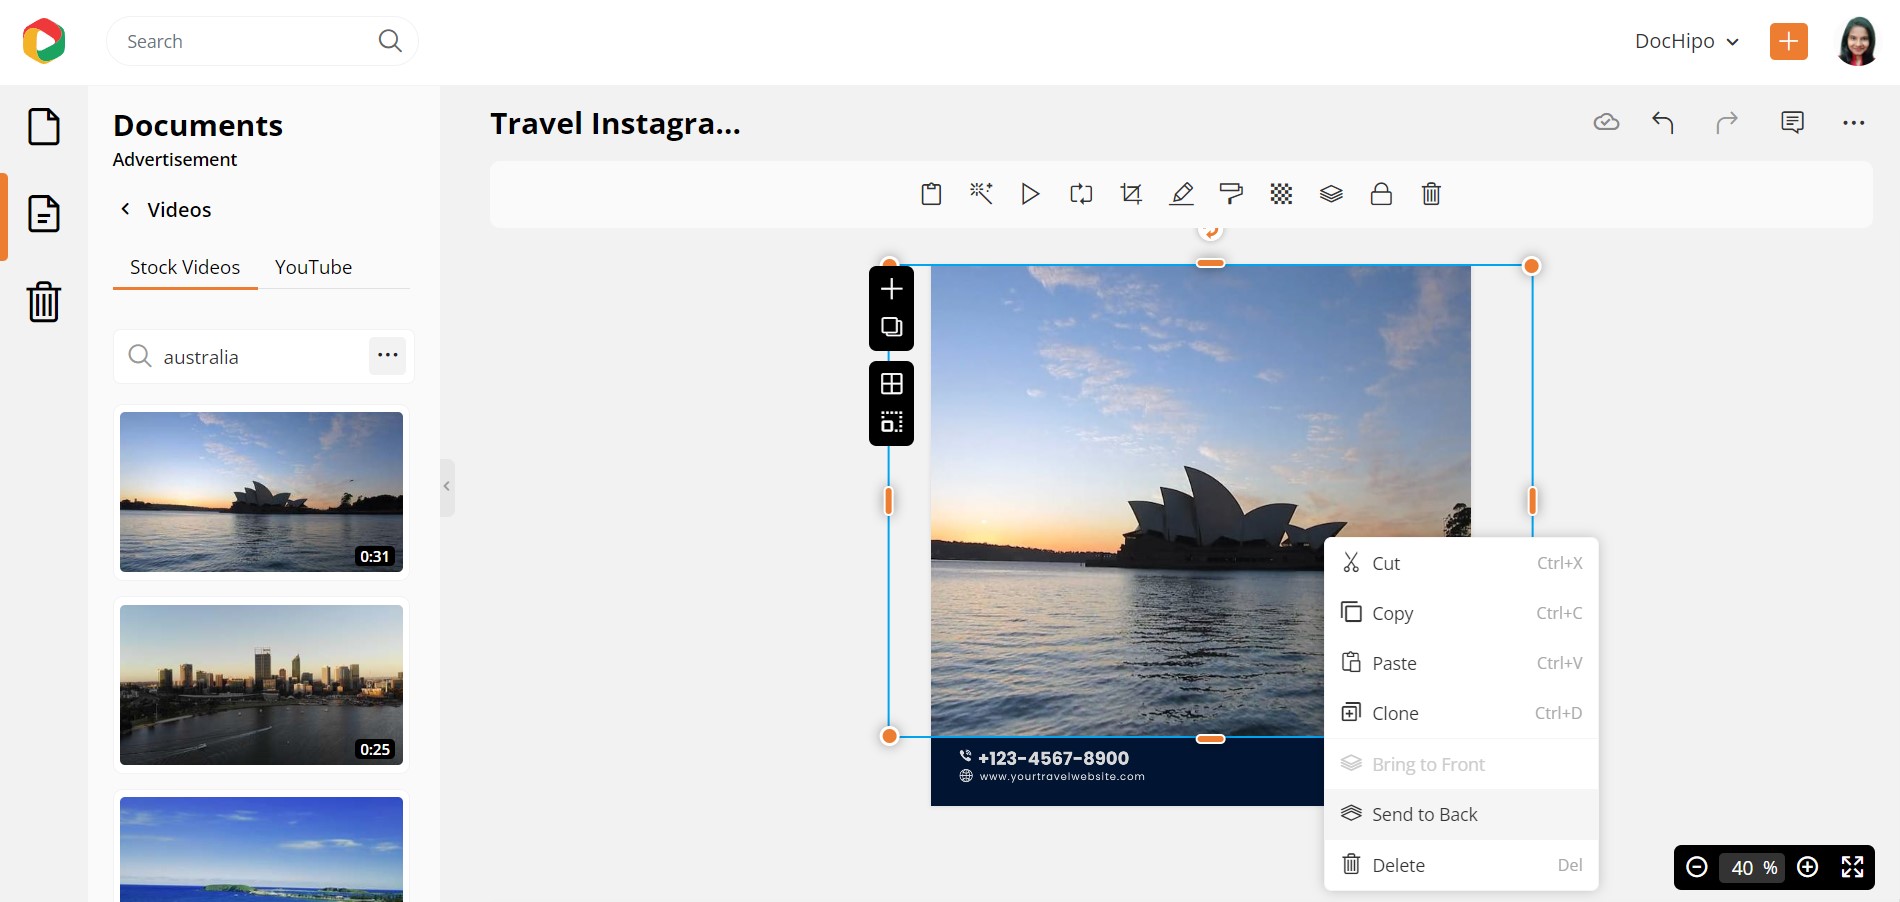Open the blank document sidebar icon
The height and width of the screenshot is (902, 1900).
[44, 127]
